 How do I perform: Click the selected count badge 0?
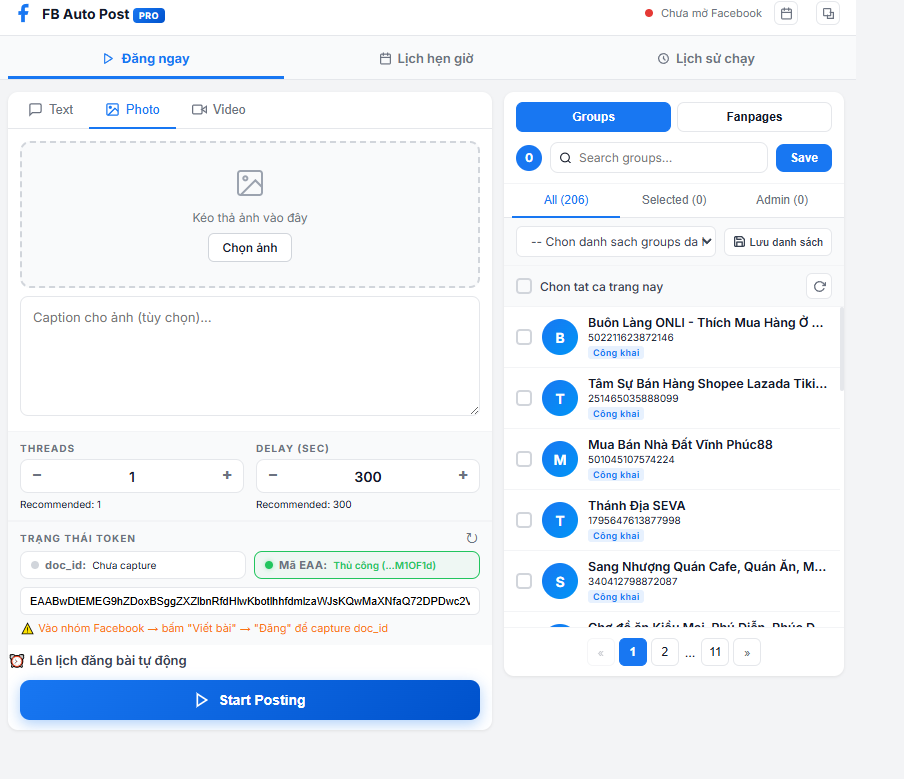click(x=529, y=158)
